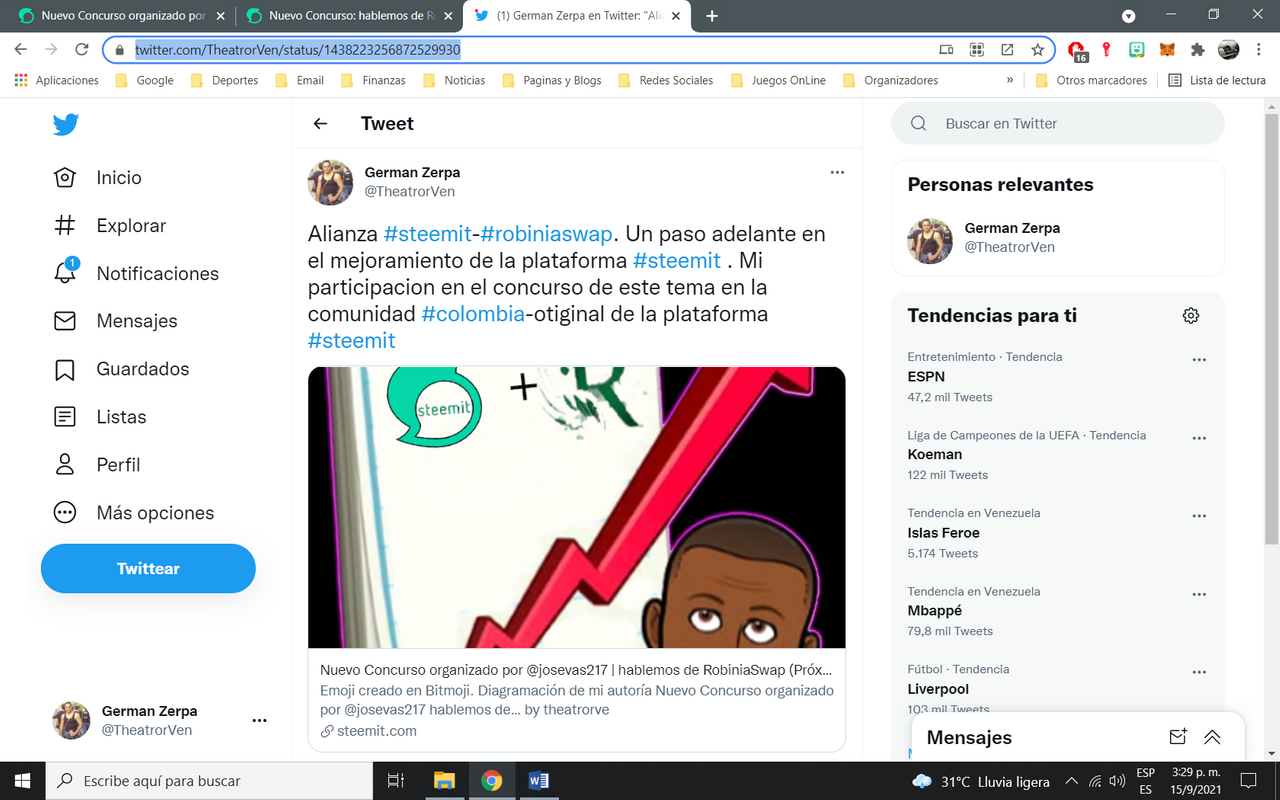Screen dimensions: 1280x800
Task: Open a new browser tab
Action: [x=712, y=16]
